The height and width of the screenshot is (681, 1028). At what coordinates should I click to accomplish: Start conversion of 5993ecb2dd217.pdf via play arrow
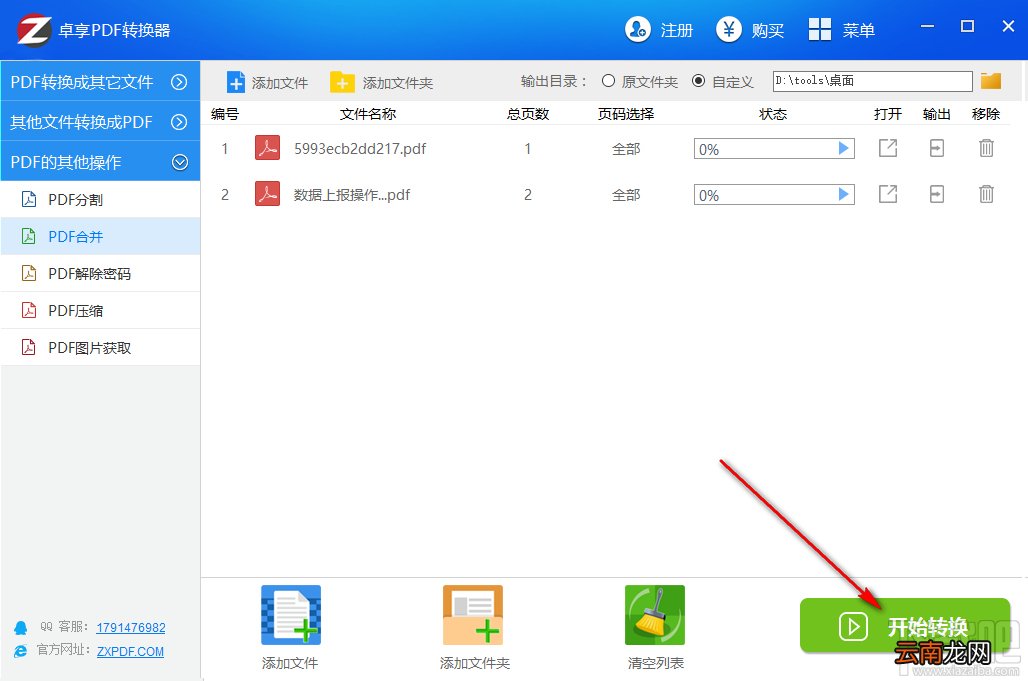[x=844, y=149]
